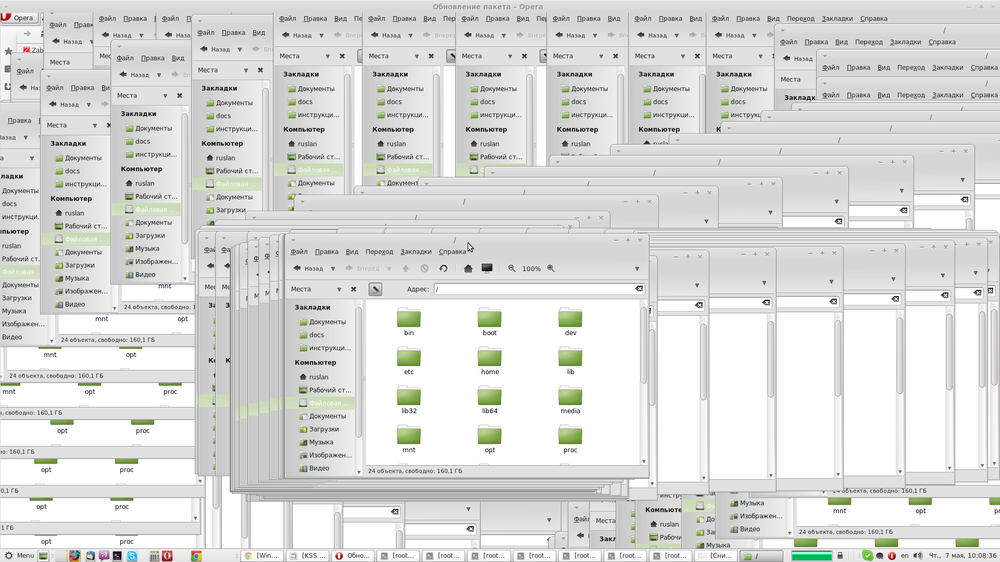Launch Firefox from the bottom panel
1000x562 pixels.
click(74, 555)
